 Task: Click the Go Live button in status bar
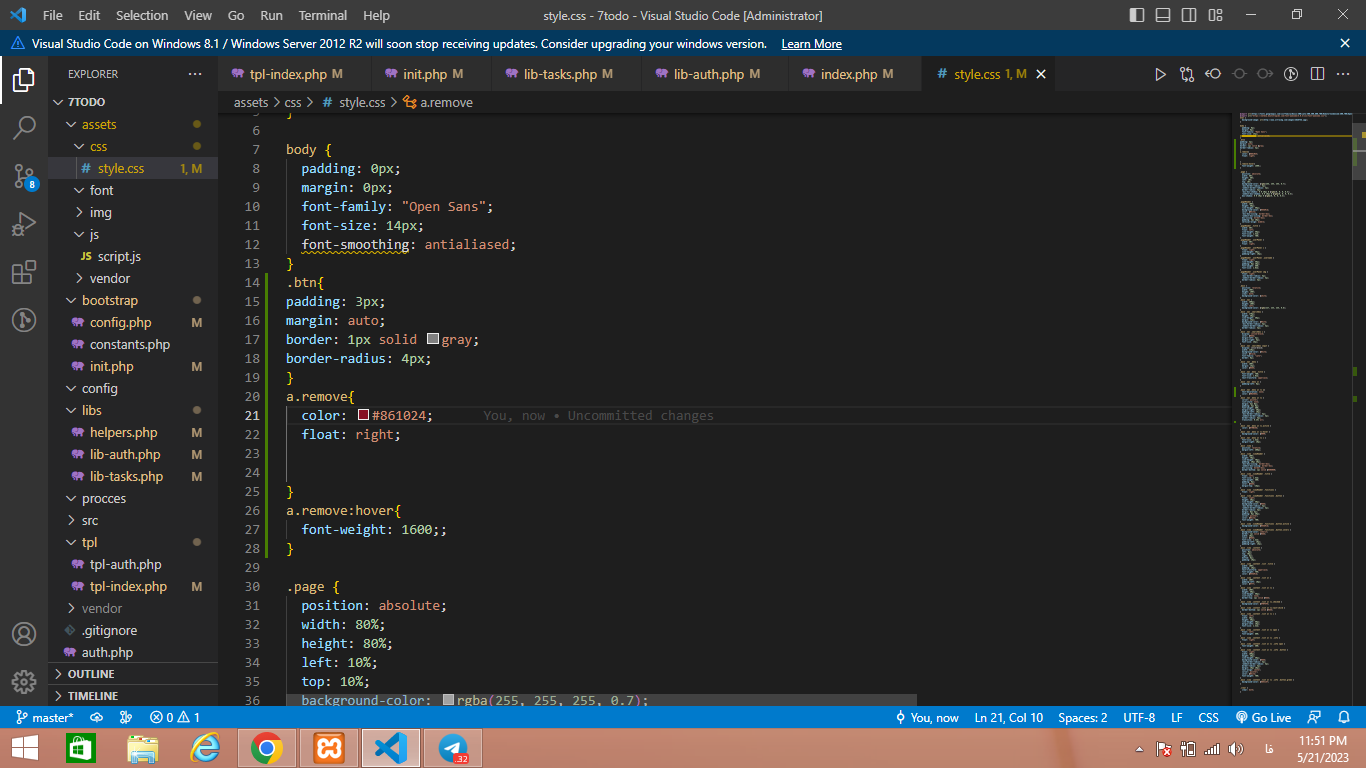click(x=1263, y=718)
